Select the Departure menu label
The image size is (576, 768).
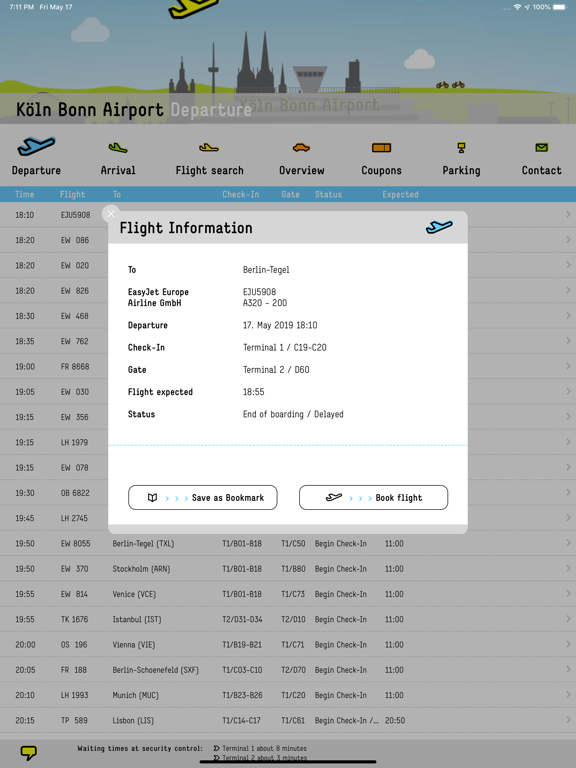click(36, 170)
